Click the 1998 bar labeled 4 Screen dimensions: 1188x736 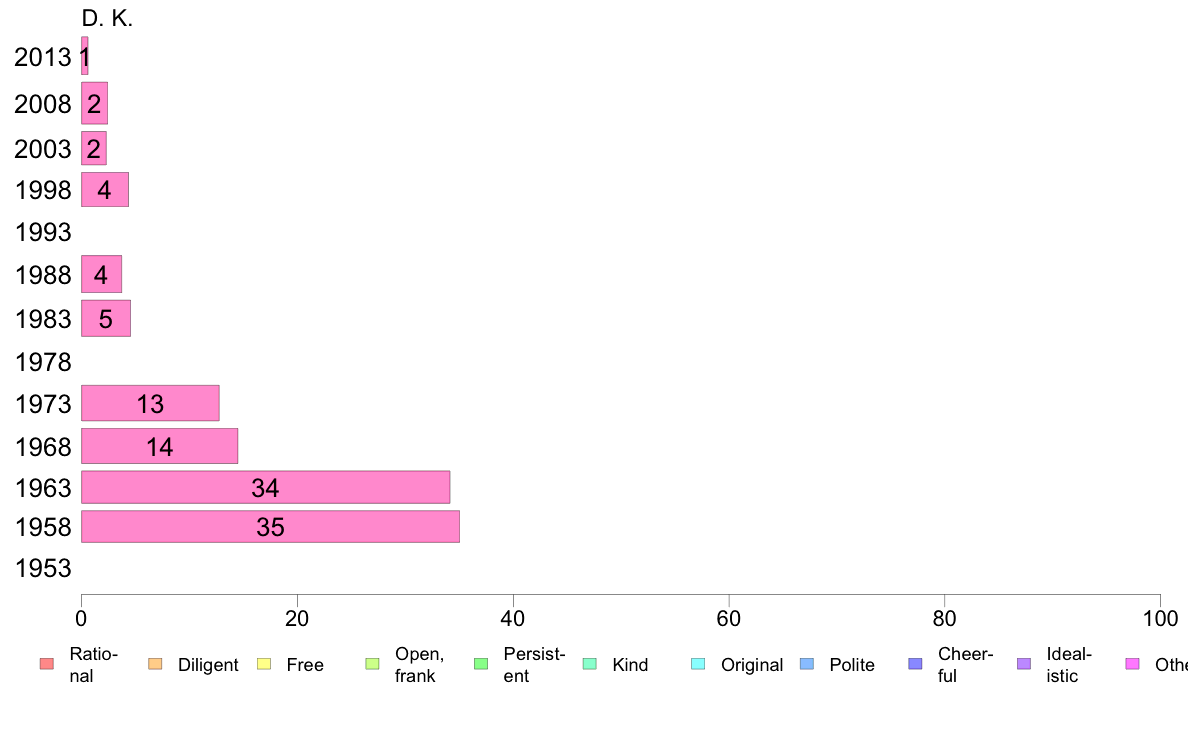[x=105, y=189]
